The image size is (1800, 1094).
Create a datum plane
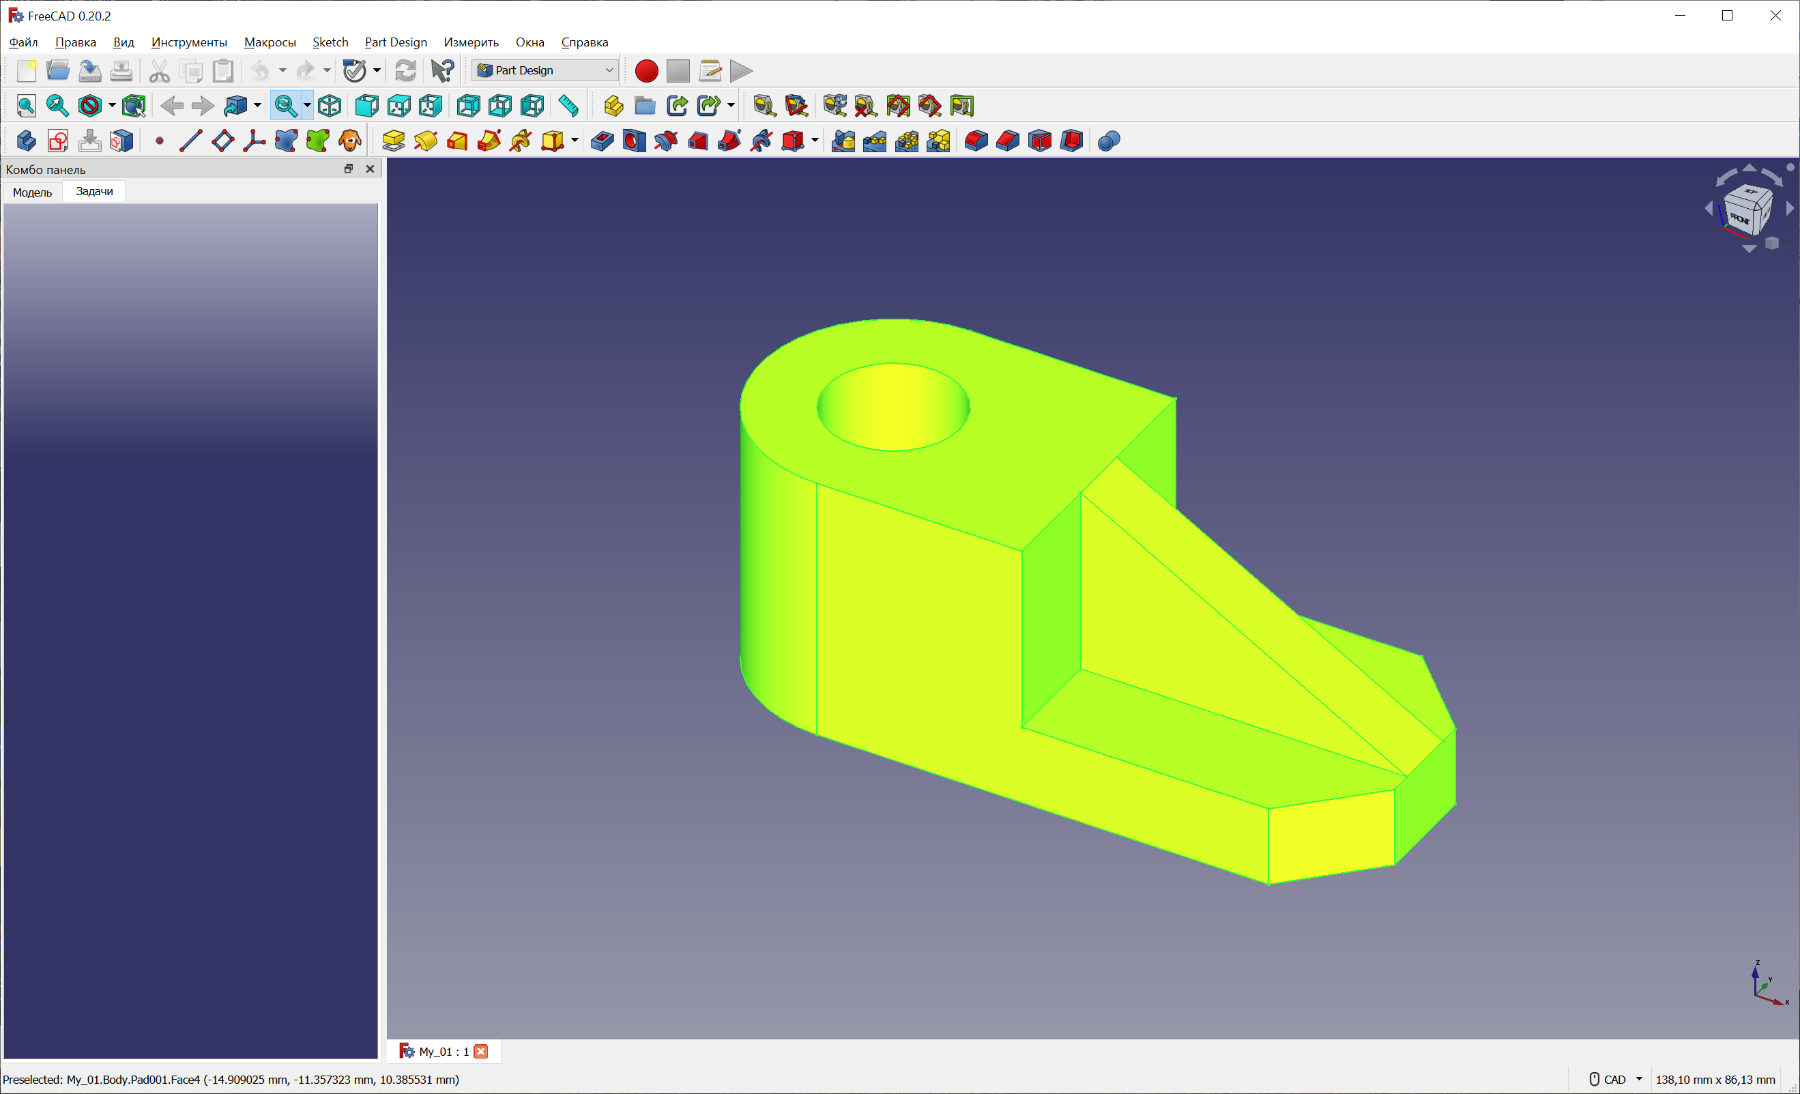pyautogui.click(x=223, y=141)
